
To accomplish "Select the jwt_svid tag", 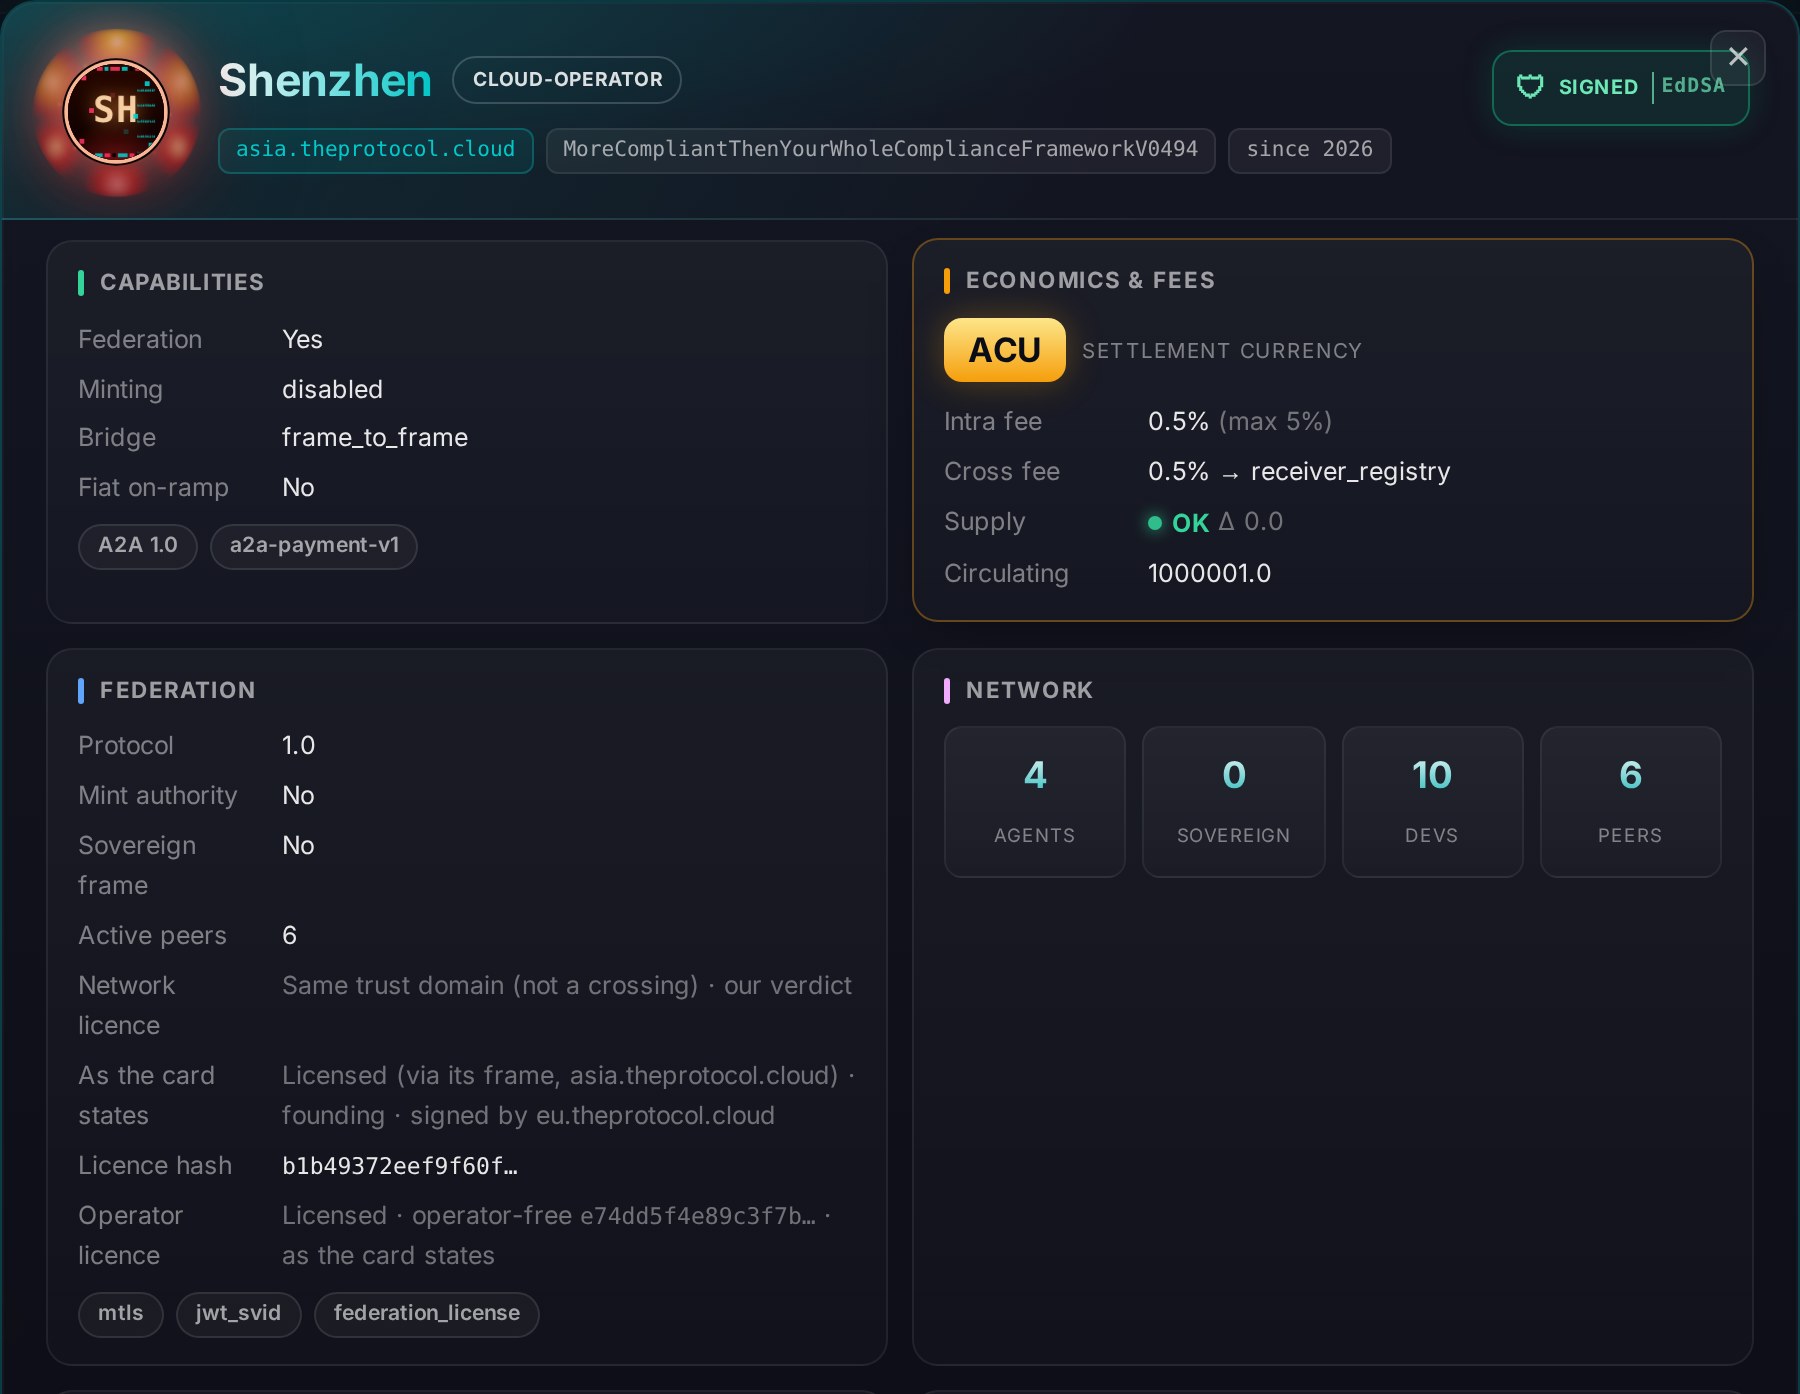I will pyautogui.click(x=238, y=1314).
